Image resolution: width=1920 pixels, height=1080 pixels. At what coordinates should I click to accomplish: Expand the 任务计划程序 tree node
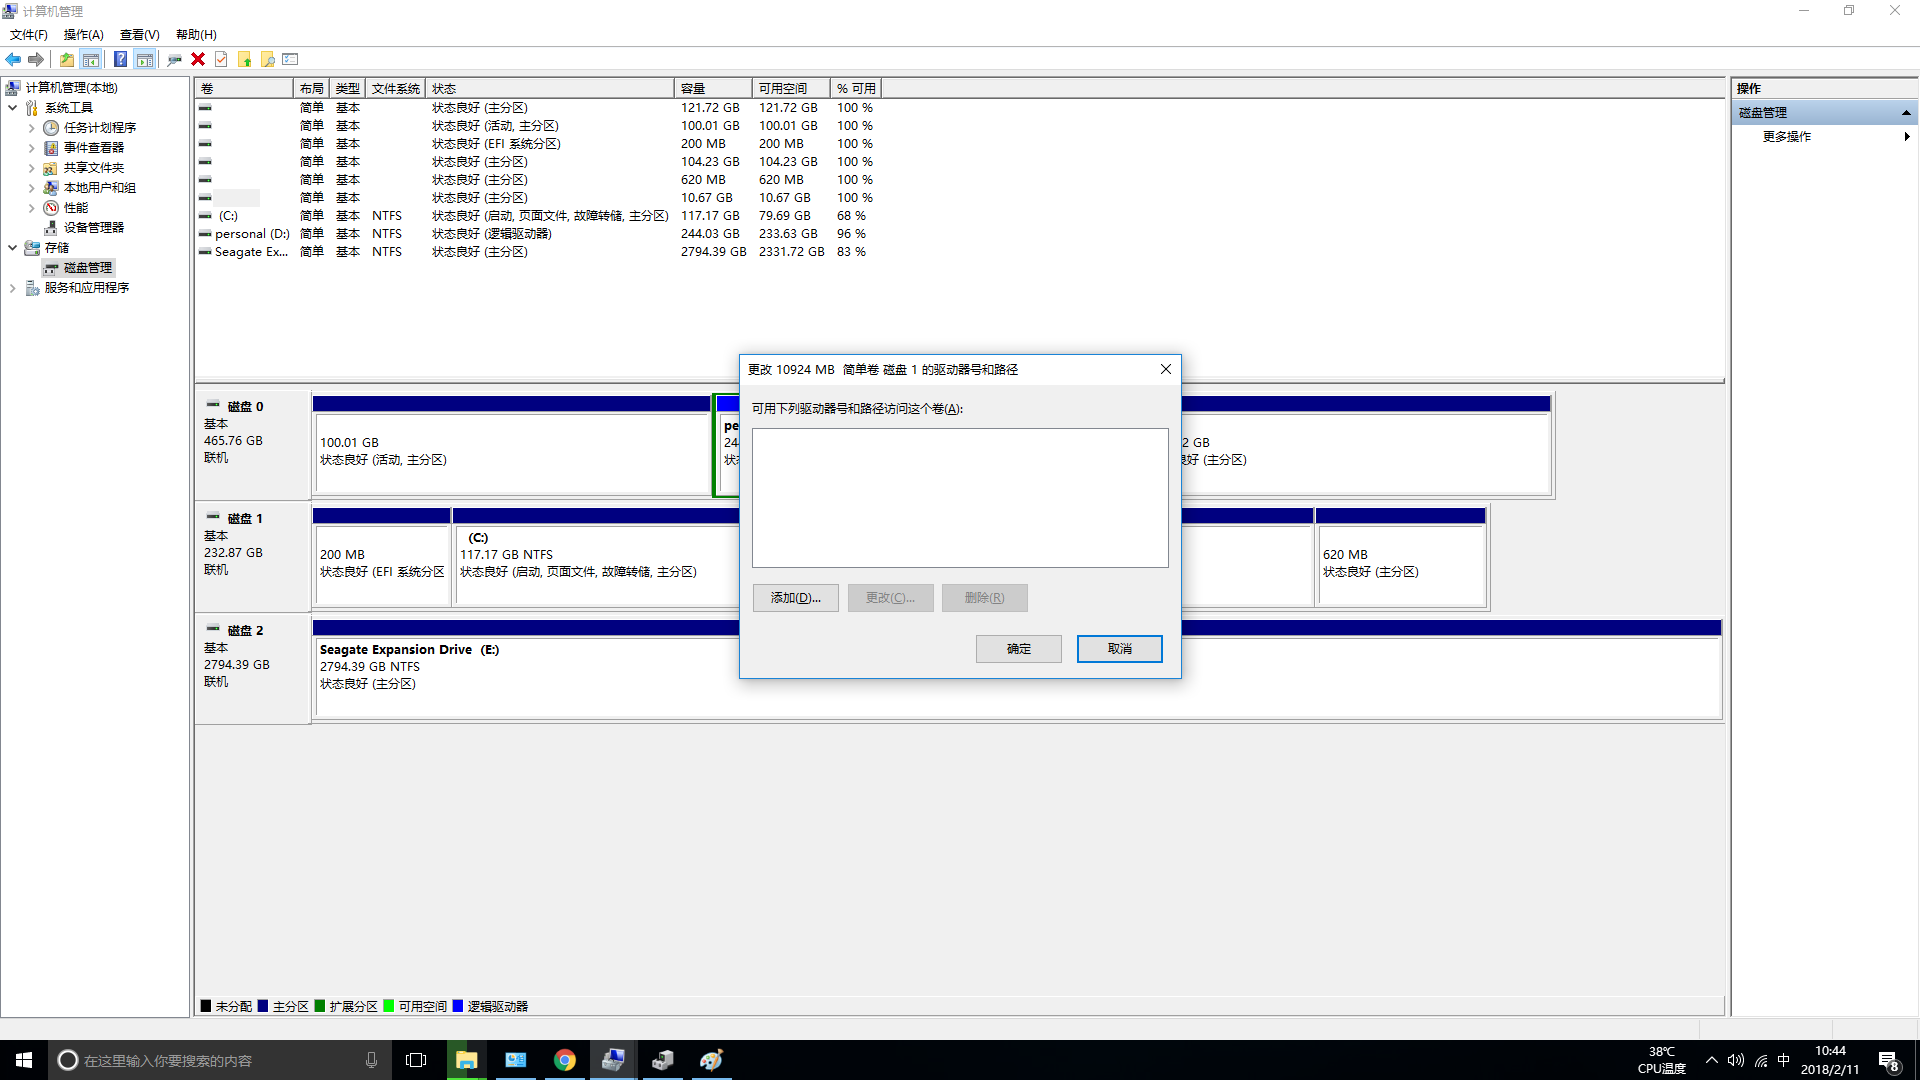[31, 128]
